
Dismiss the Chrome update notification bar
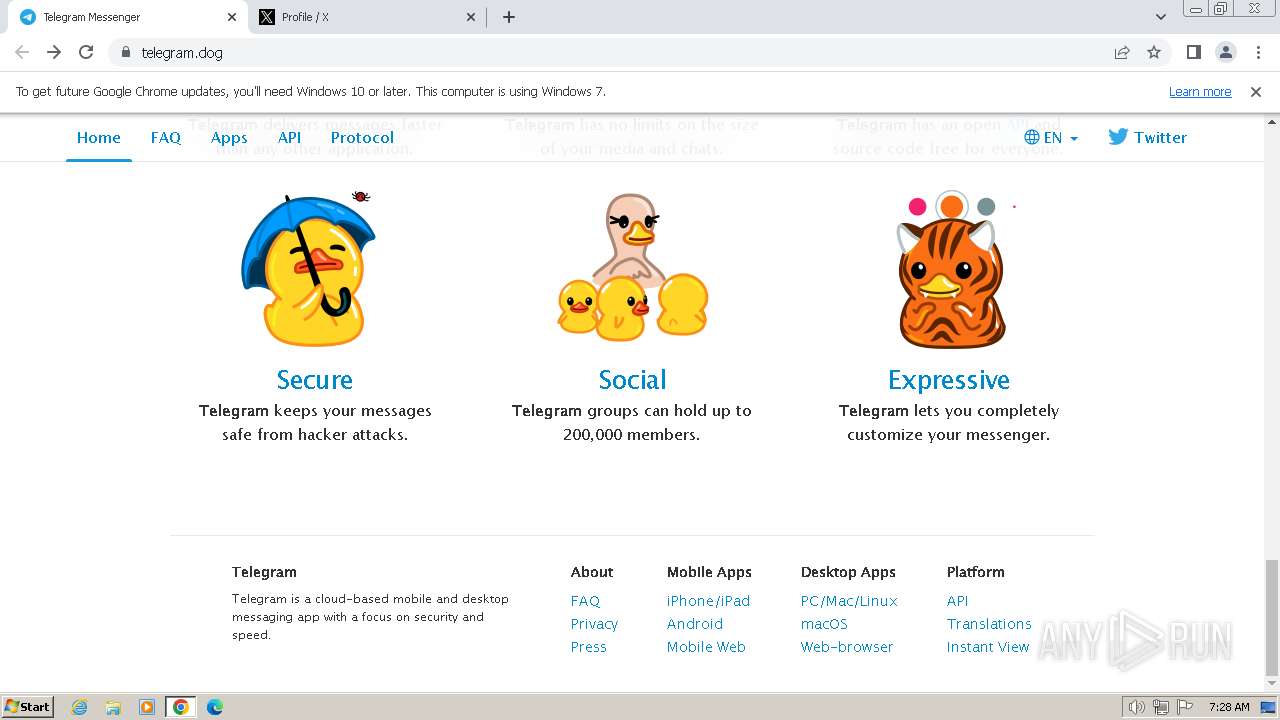click(1256, 91)
